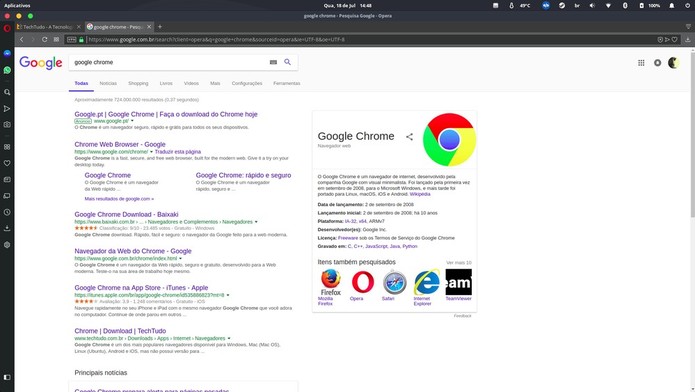Open the Aplicativos system menu

coord(17,6)
